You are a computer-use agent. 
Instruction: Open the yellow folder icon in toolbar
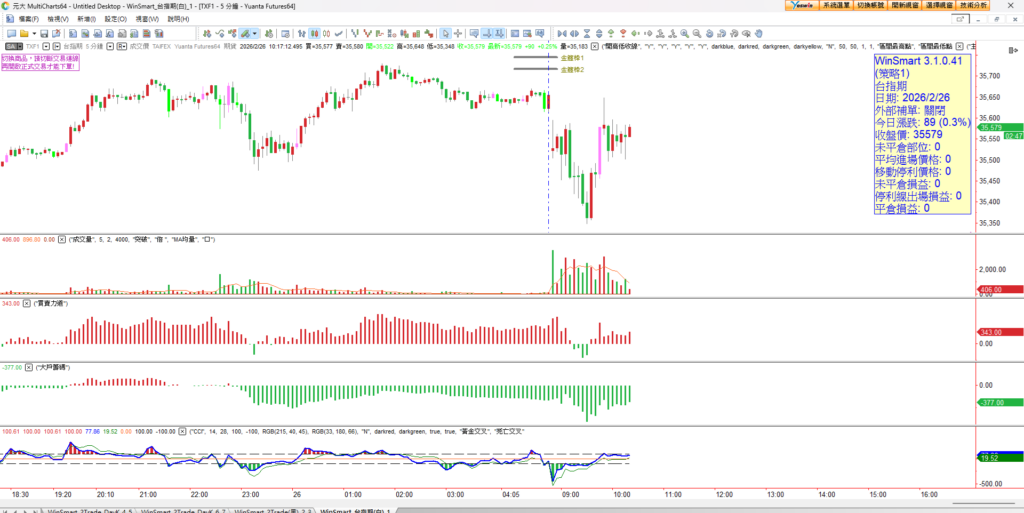(21, 33)
